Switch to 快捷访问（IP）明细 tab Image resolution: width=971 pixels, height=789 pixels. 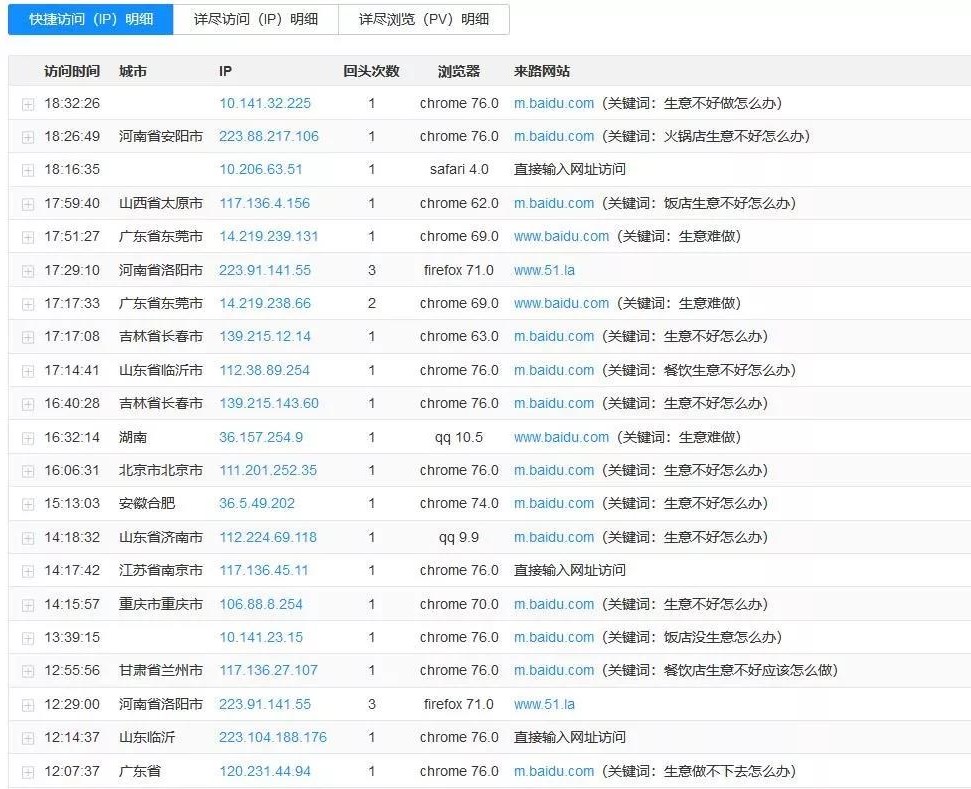90,19
